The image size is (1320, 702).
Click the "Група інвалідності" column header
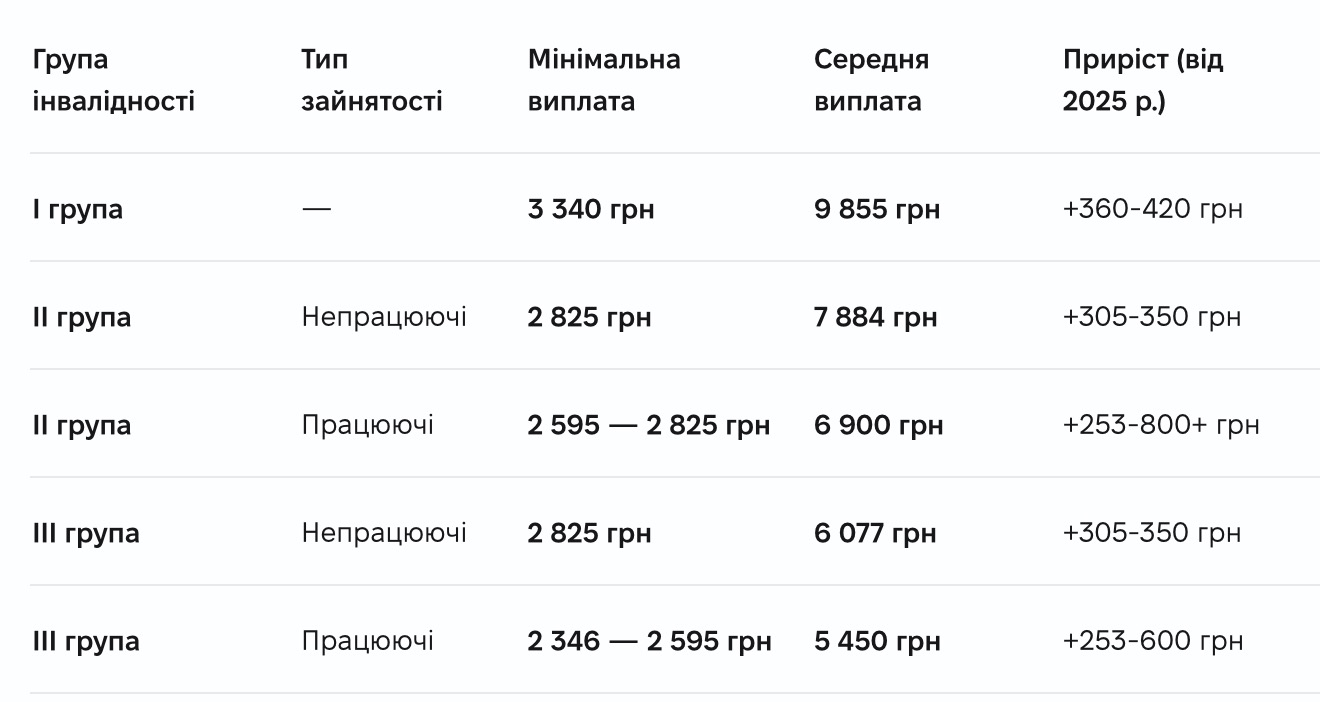tap(113, 80)
